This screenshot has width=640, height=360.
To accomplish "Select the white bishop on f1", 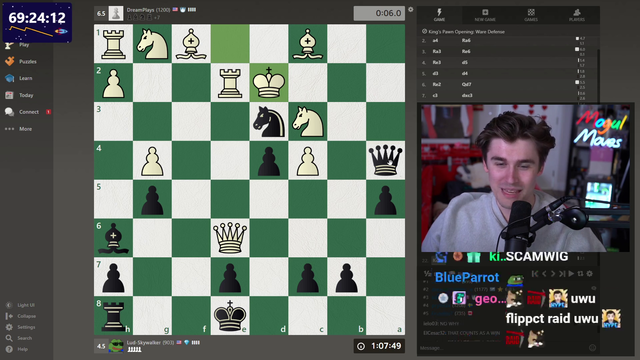I will pos(191,44).
